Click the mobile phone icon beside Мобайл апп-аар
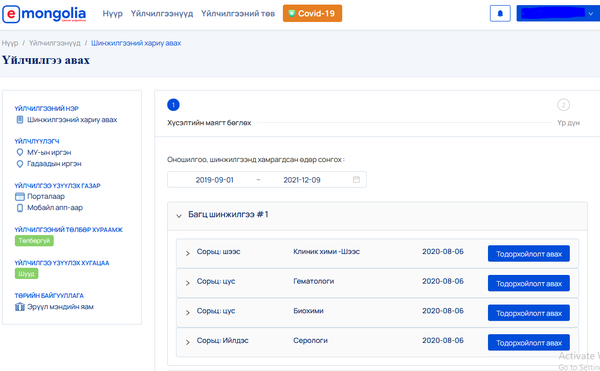The width and height of the screenshot is (600, 371). pyautogui.click(x=20, y=208)
